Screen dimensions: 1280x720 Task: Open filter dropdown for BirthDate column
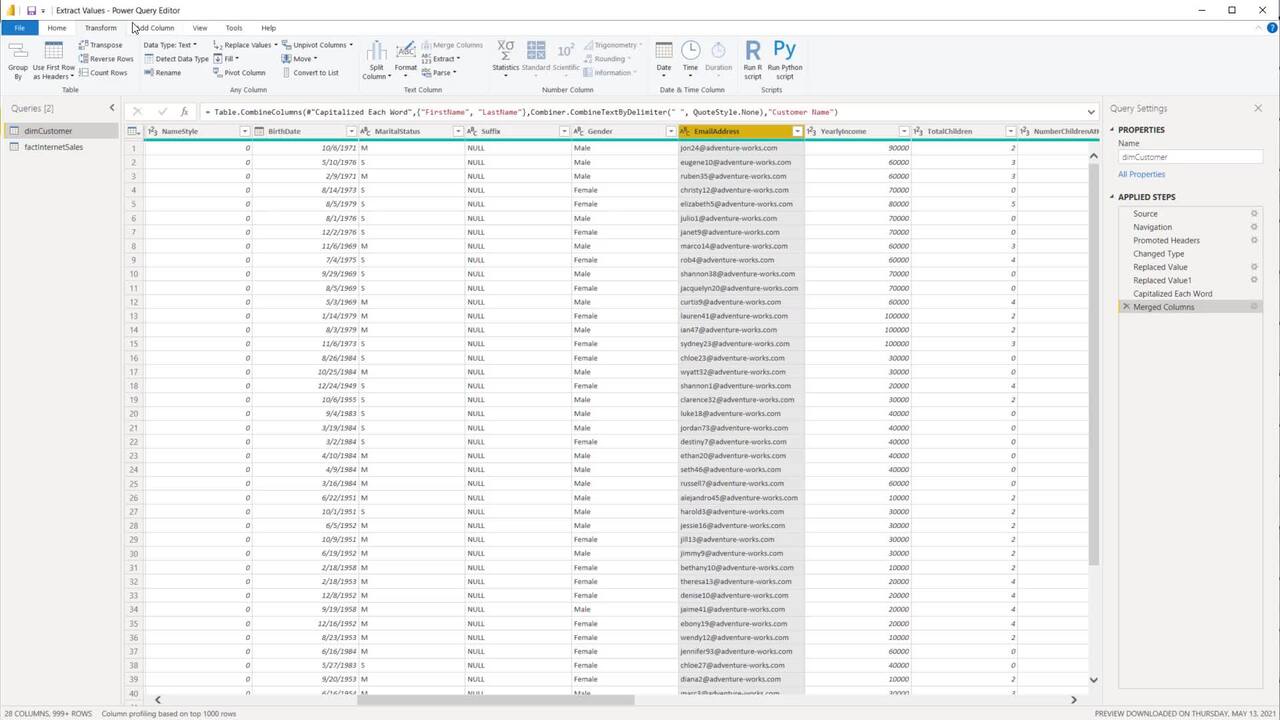coord(351,131)
